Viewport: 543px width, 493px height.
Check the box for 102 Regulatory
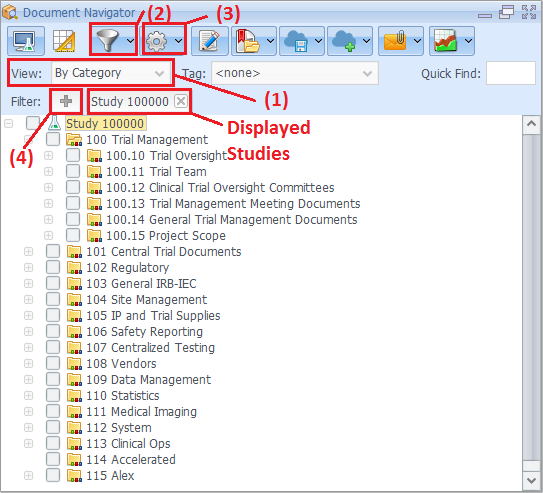click(53, 267)
